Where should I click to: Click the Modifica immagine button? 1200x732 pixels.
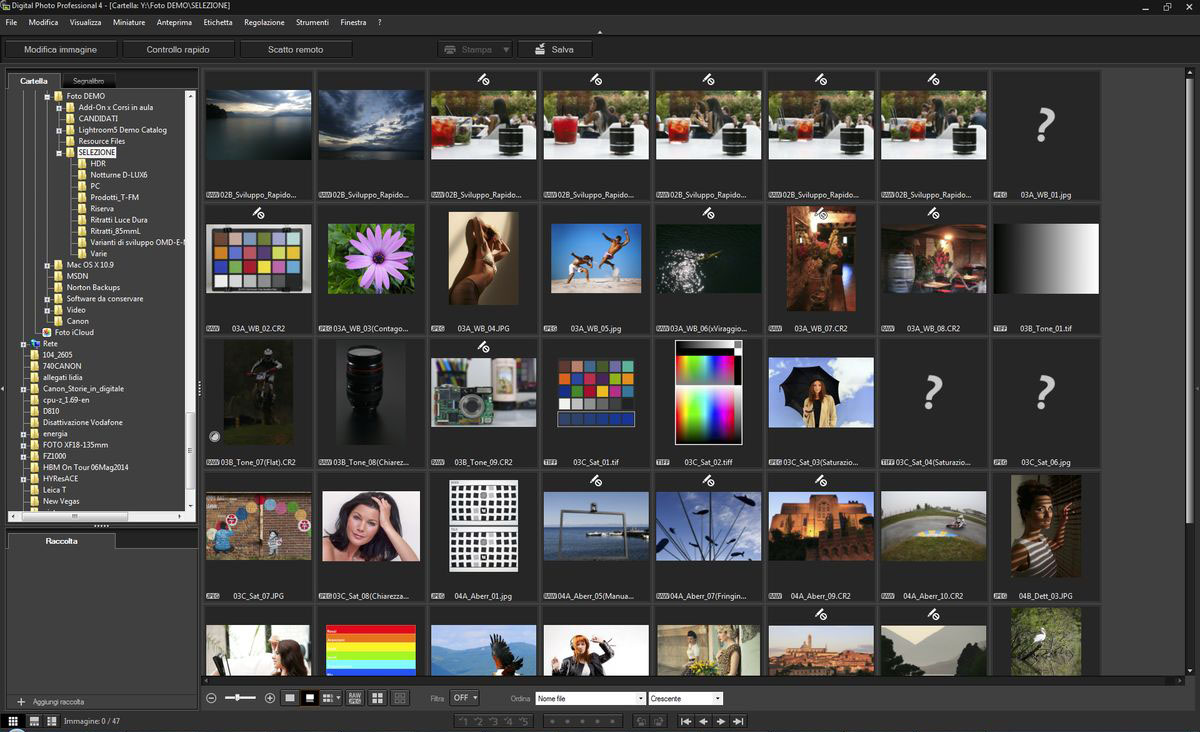(x=61, y=49)
